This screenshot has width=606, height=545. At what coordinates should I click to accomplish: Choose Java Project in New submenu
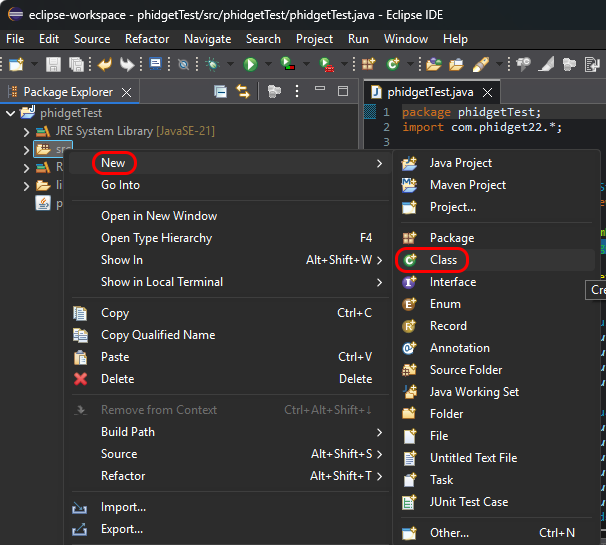coord(460,163)
